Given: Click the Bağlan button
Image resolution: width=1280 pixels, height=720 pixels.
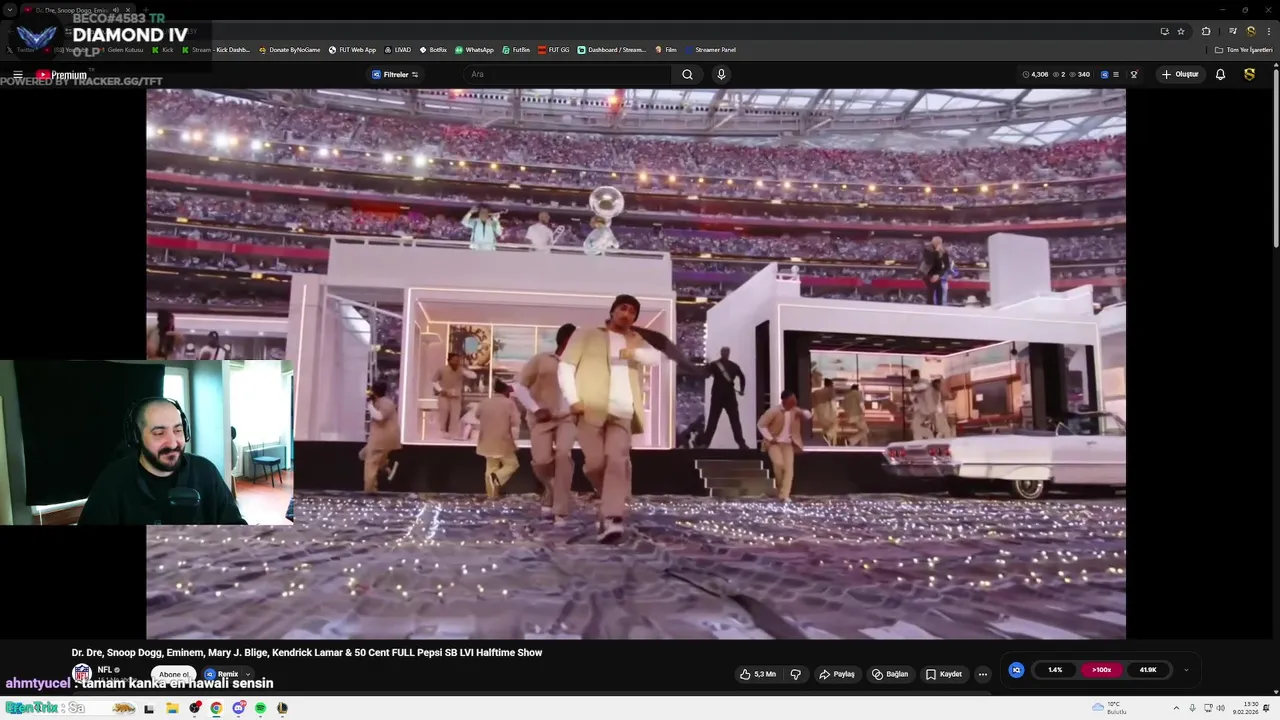Looking at the screenshot, I should click(x=889, y=674).
